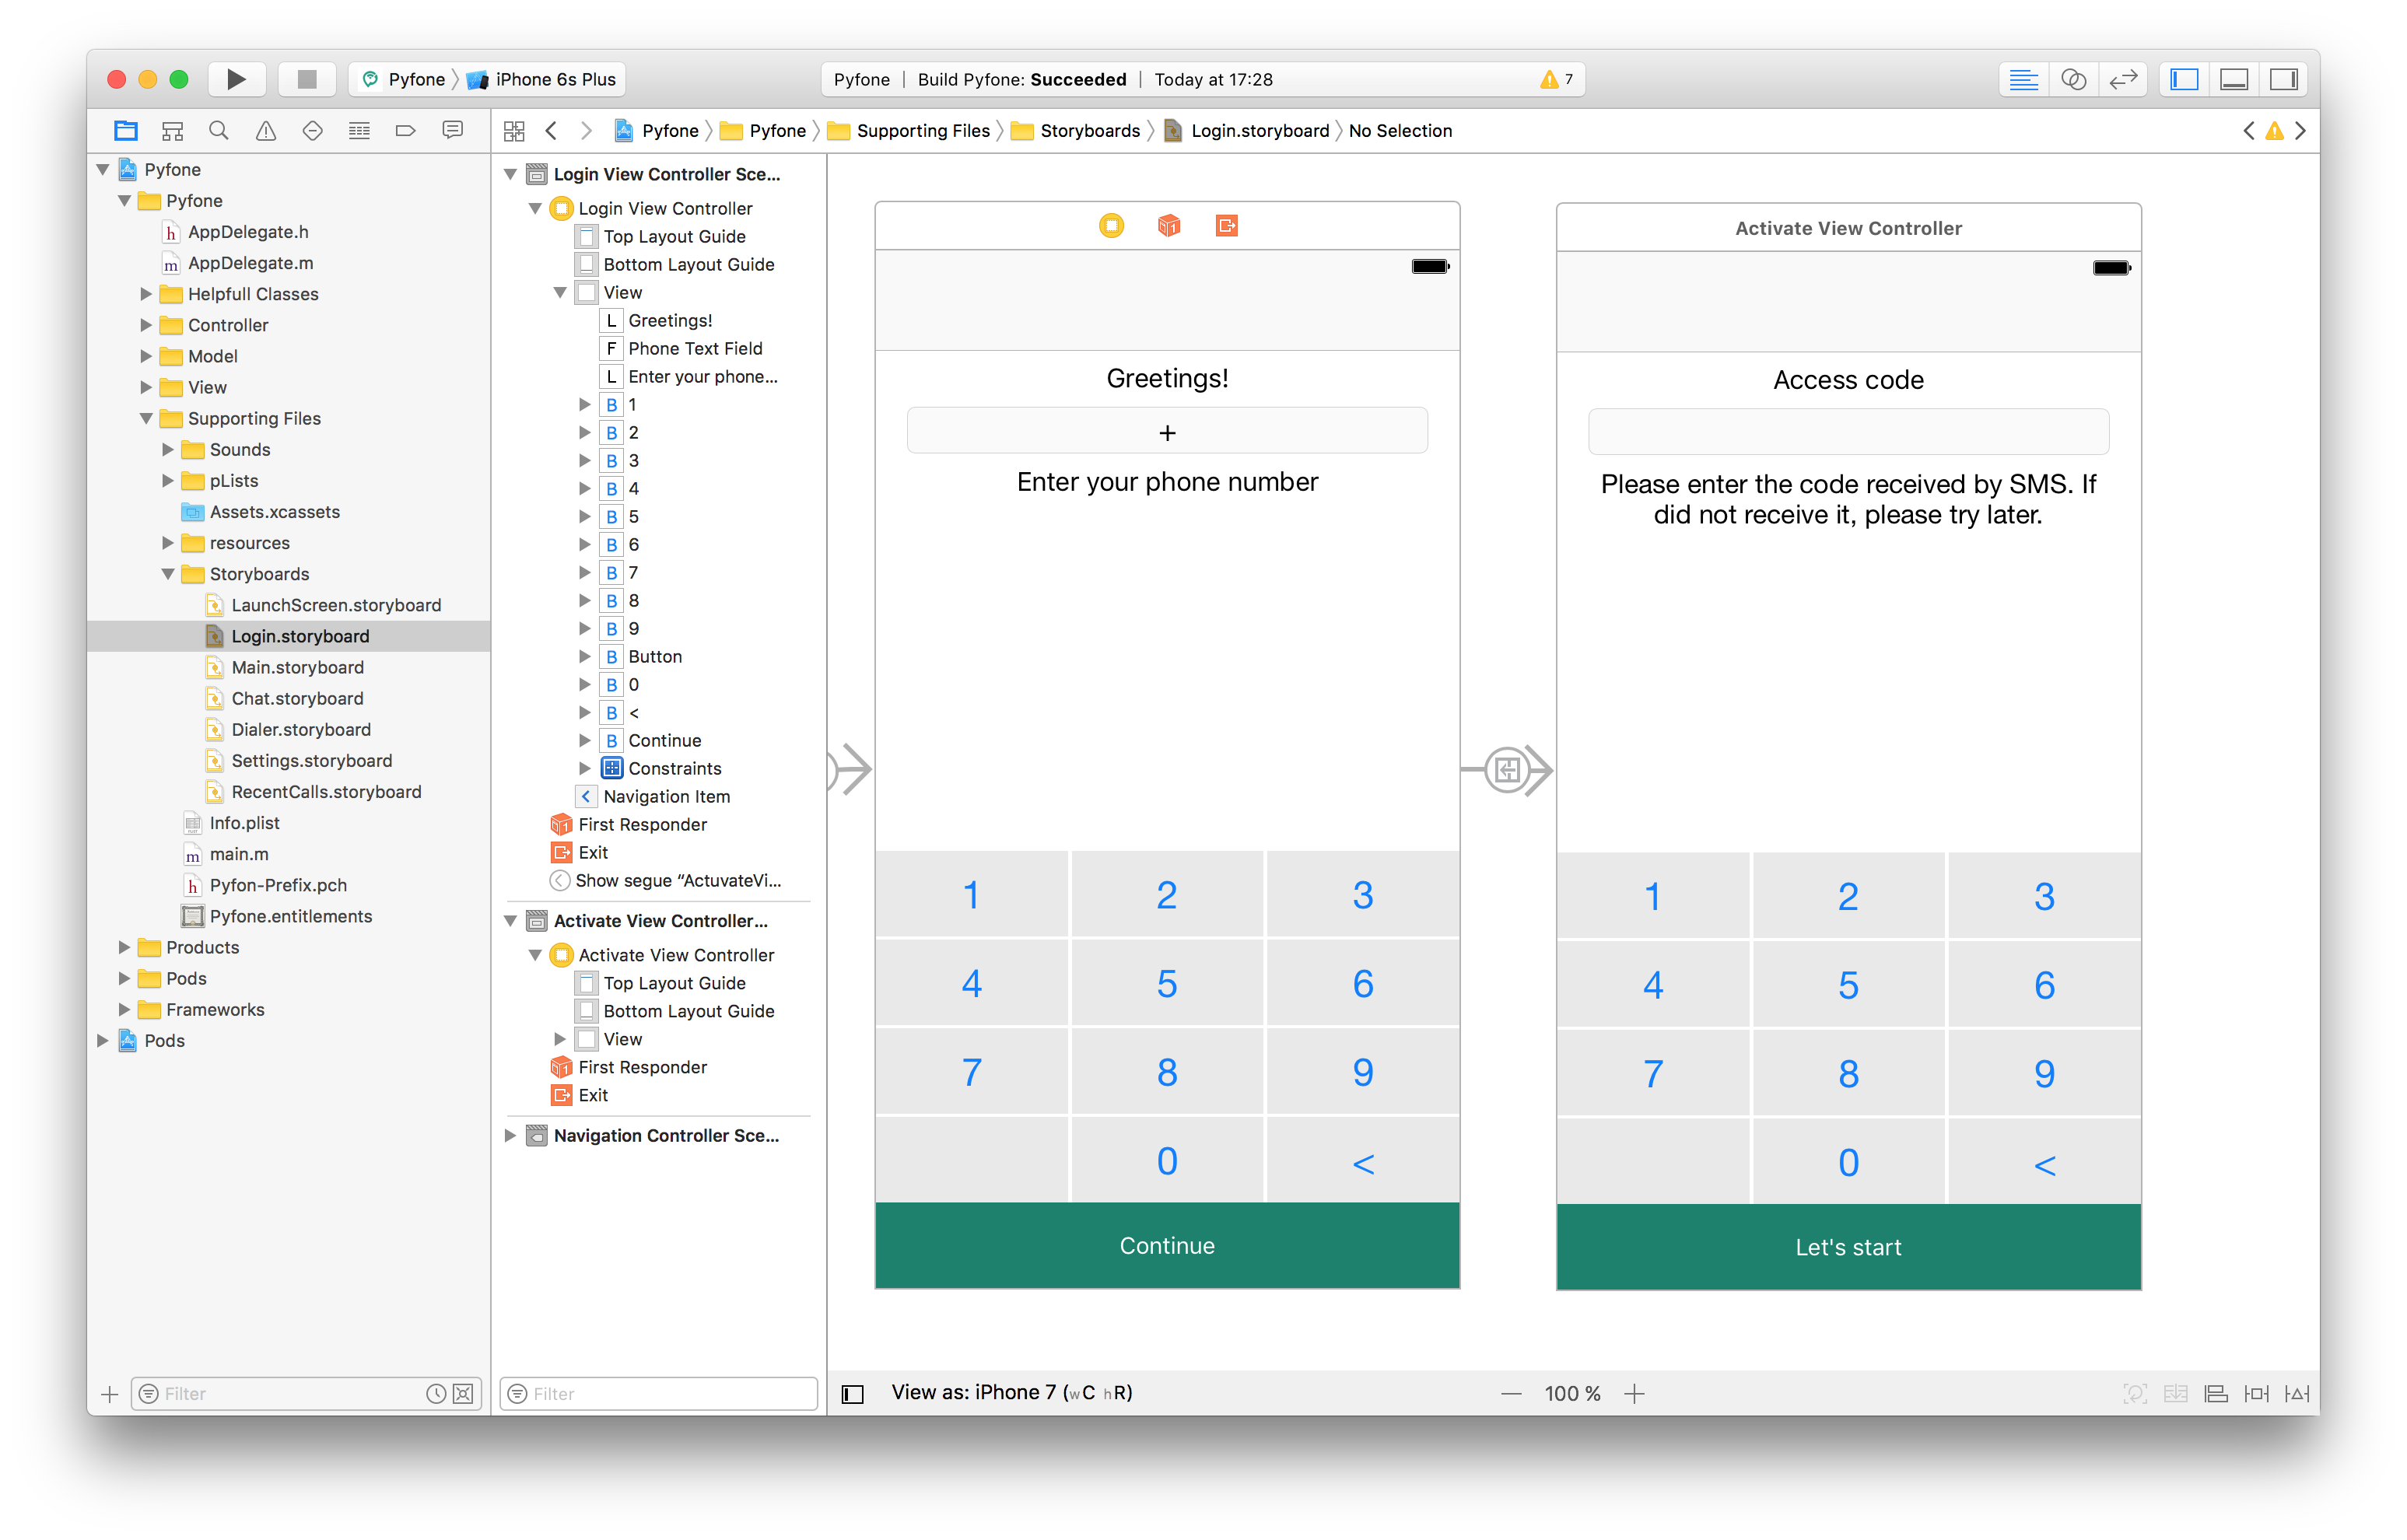Screen dimensions: 2407x1540
Task: Click the build warnings indicator badge
Action: 1556,79
